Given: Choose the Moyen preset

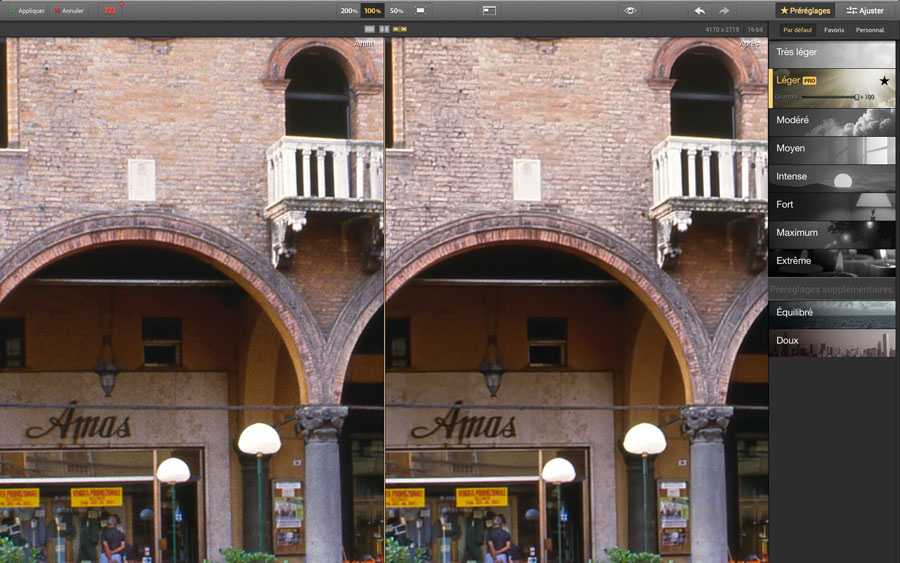Looking at the screenshot, I should click(x=832, y=150).
